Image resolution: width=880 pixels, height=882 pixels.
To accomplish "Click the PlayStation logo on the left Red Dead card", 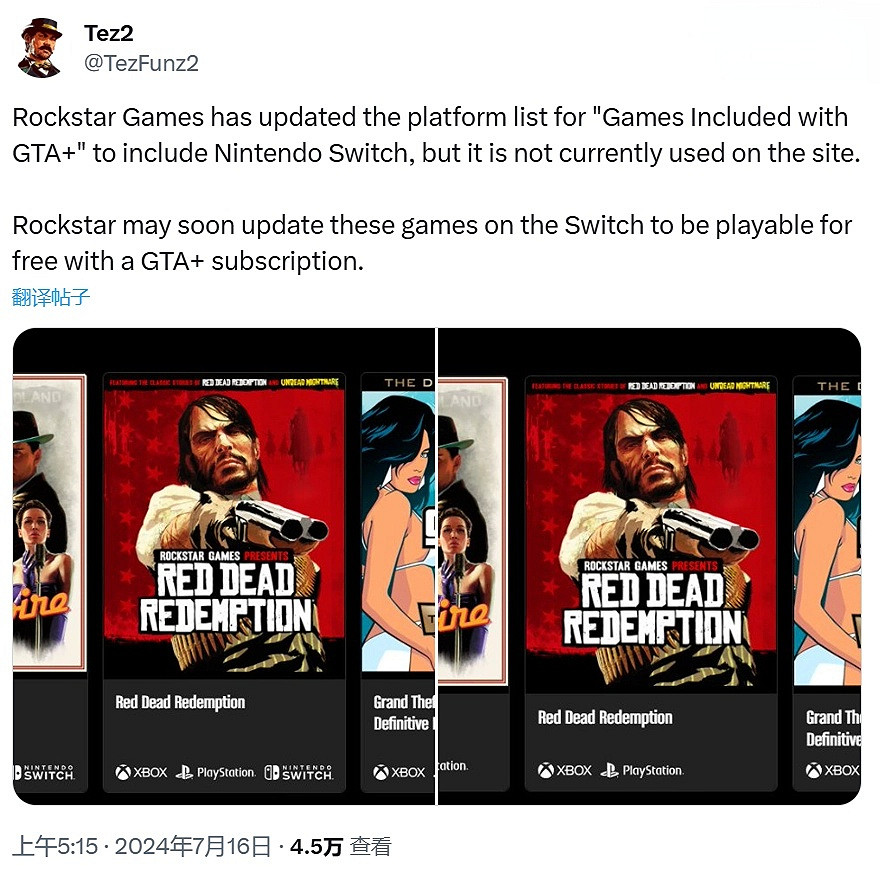I will 217,771.
